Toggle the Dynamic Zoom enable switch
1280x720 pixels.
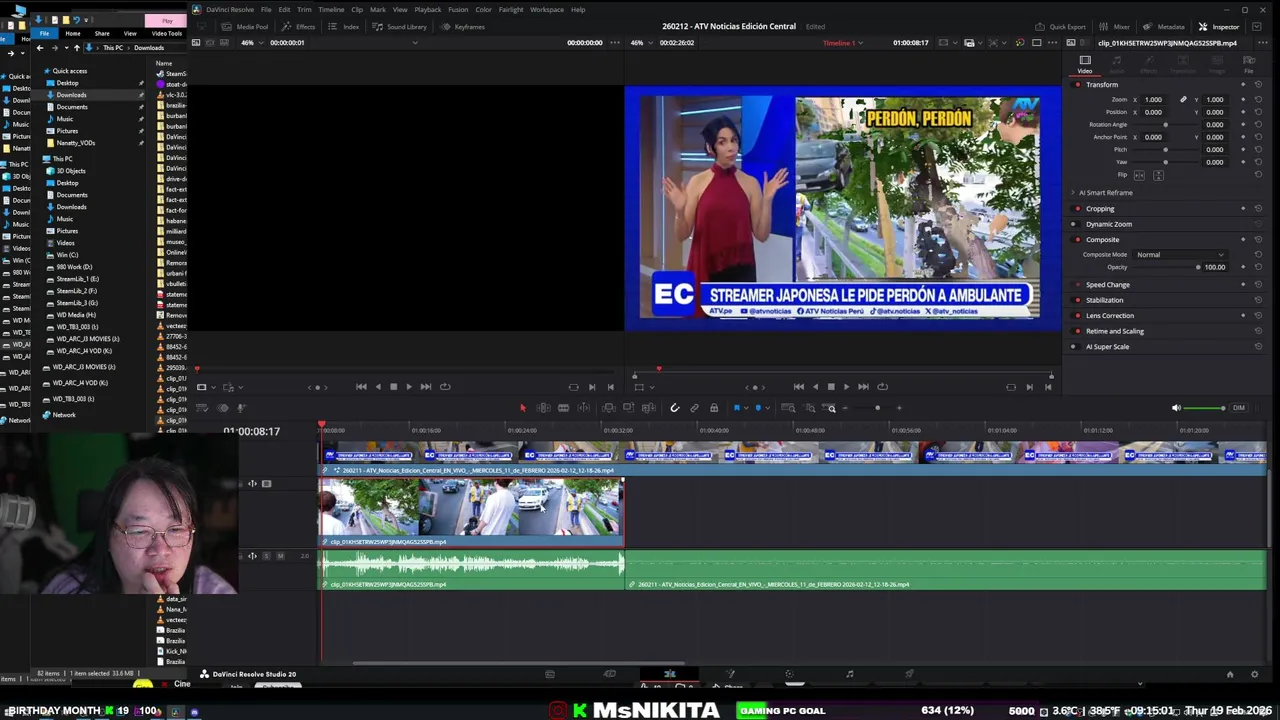tap(1077, 224)
